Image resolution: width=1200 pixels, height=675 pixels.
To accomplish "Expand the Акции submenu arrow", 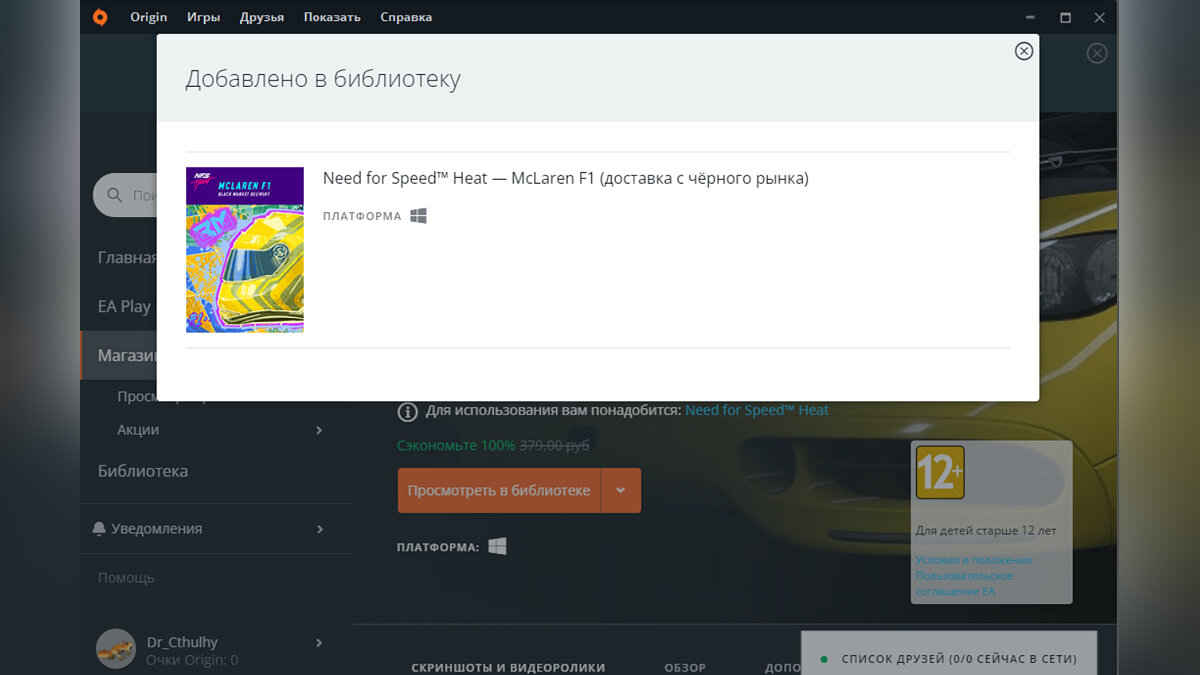I will (319, 430).
